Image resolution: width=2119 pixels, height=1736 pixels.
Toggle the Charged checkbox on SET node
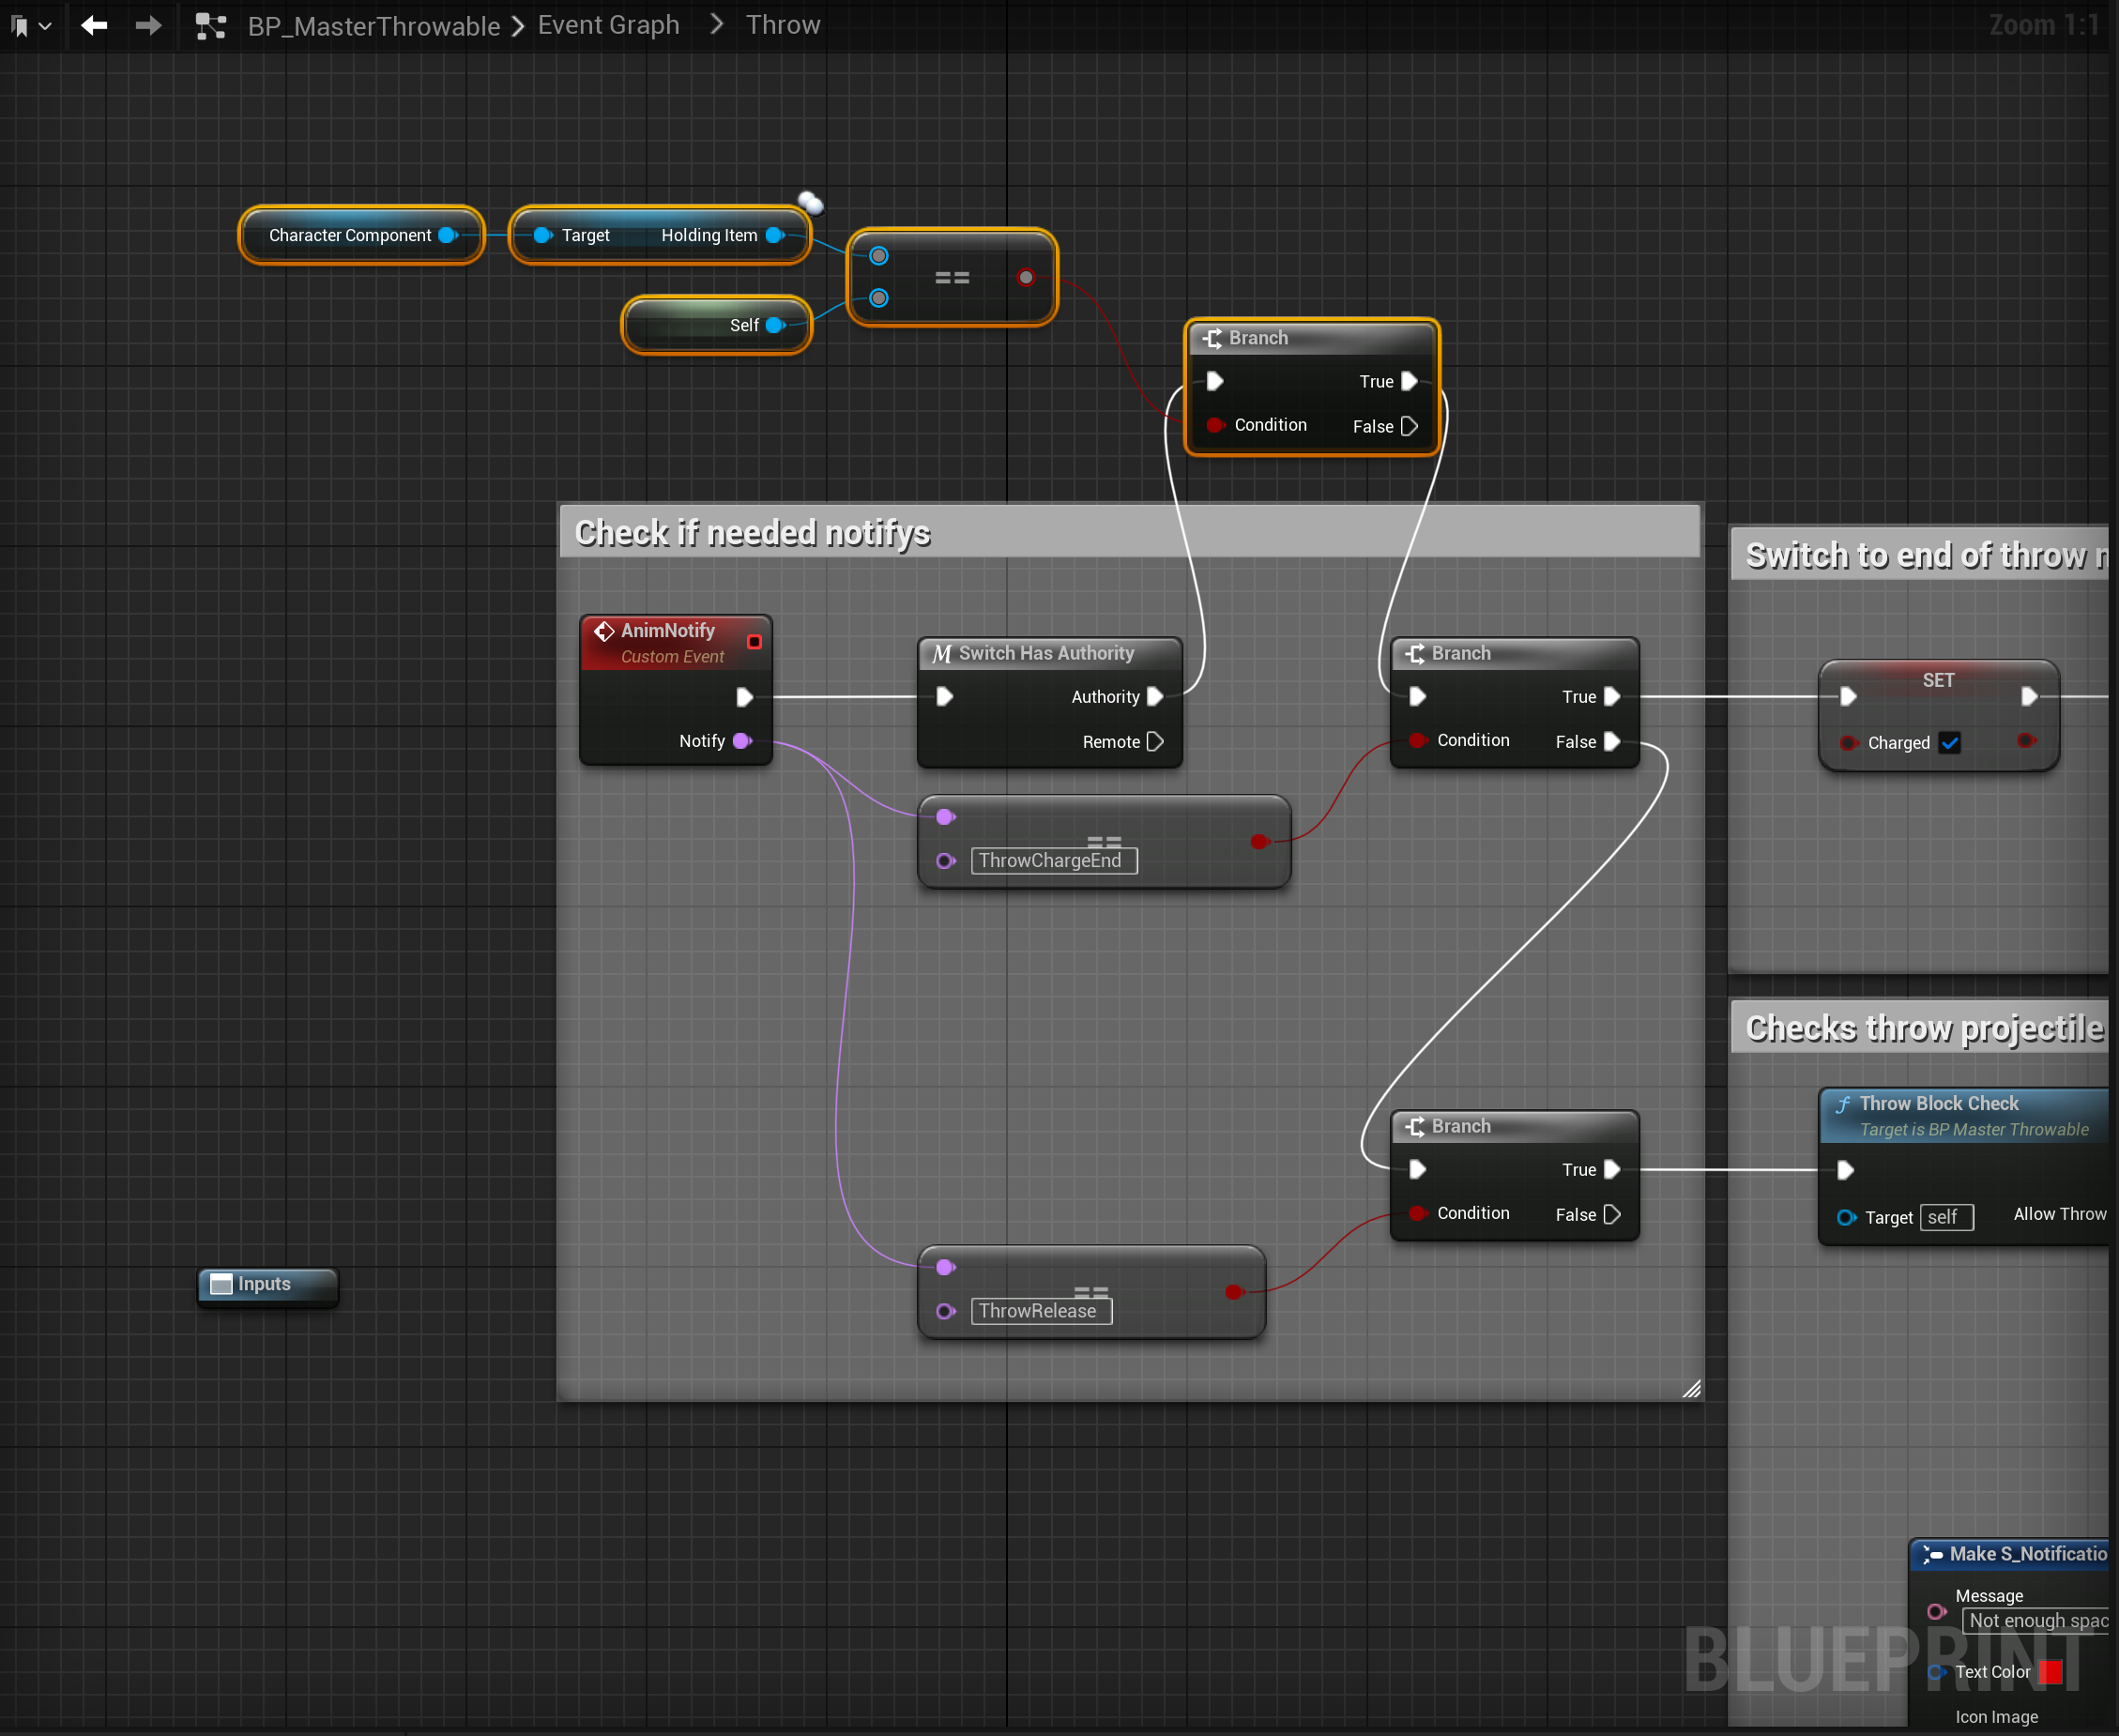click(1949, 743)
